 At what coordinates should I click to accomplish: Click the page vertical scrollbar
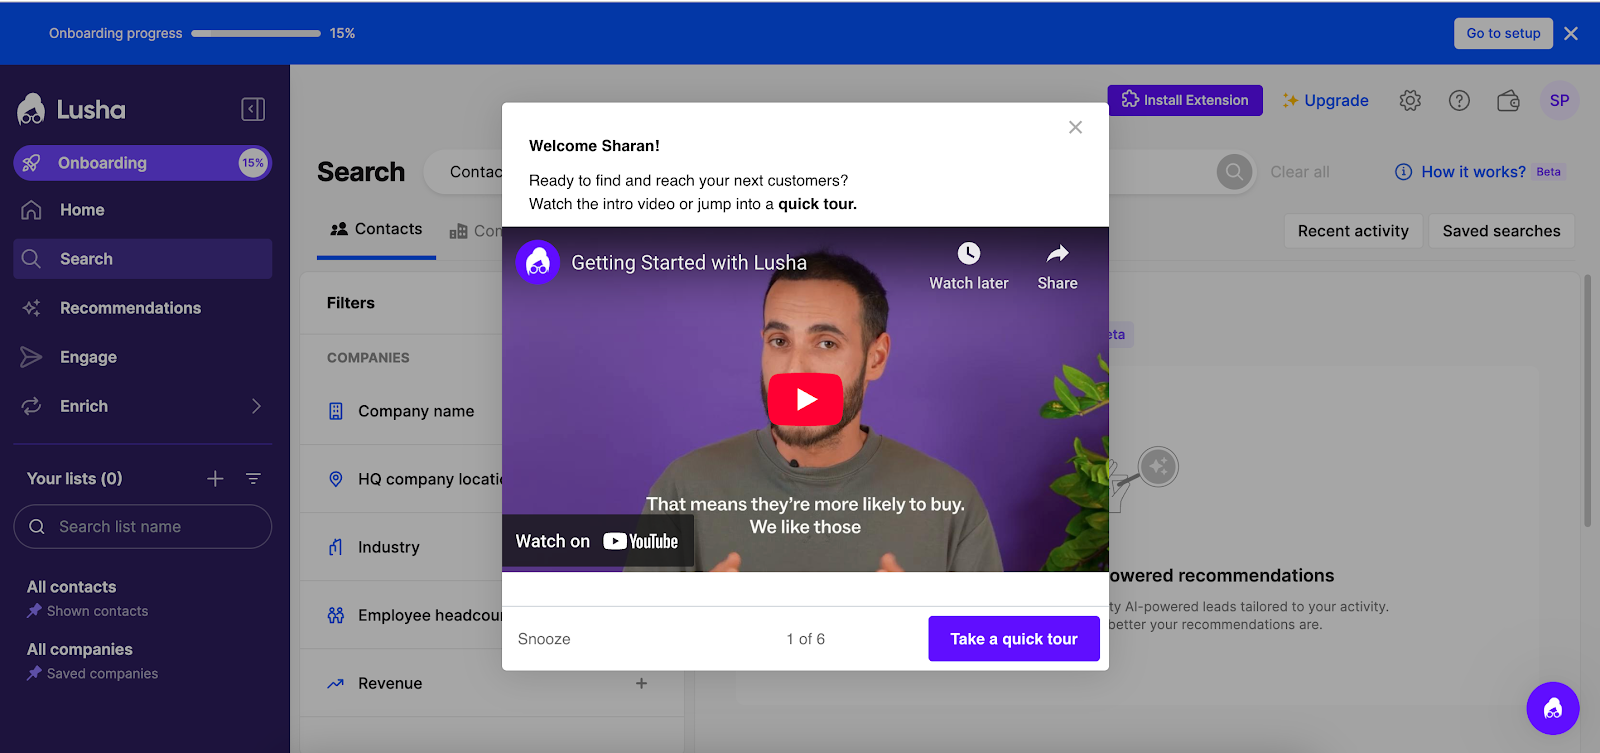coord(1587,400)
